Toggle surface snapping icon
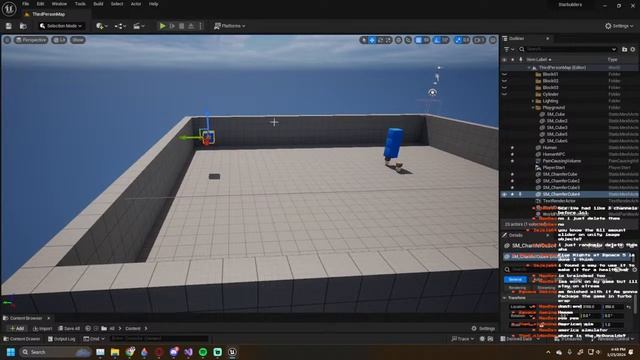The height and width of the screenshot is (360, 640). click(408, 40)
